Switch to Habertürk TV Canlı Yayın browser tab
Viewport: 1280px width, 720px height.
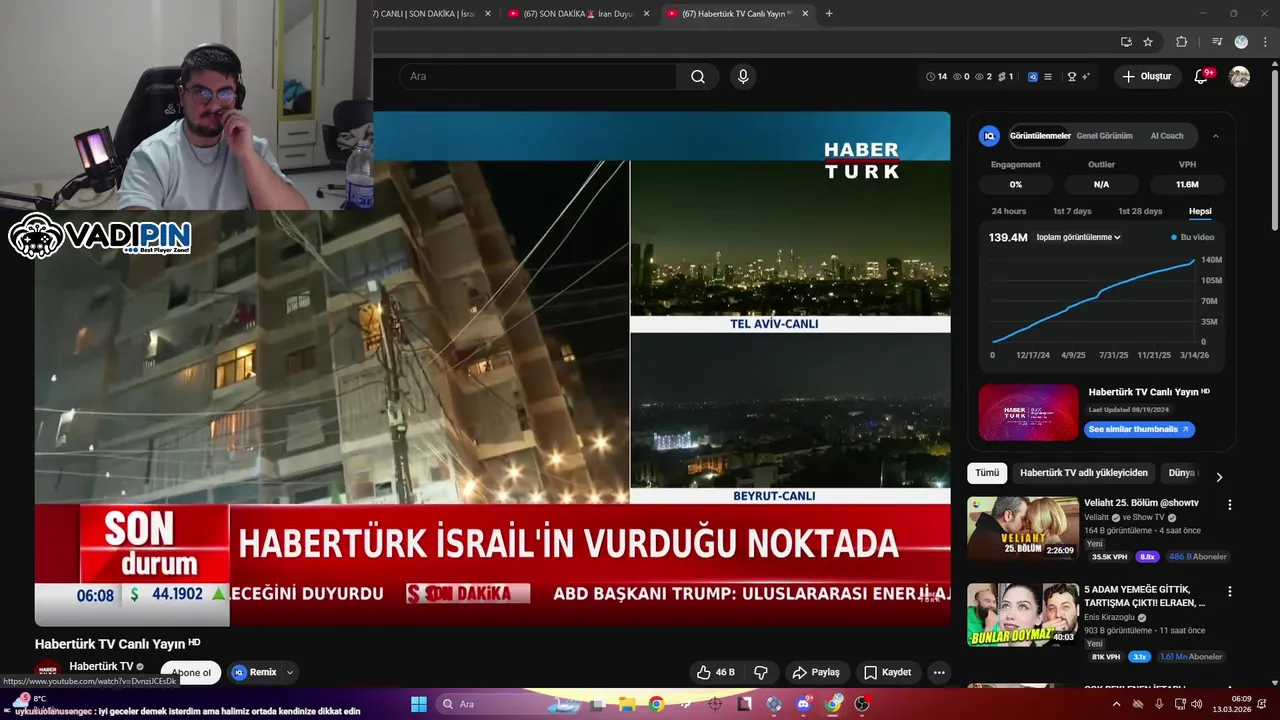click(737, 14)
